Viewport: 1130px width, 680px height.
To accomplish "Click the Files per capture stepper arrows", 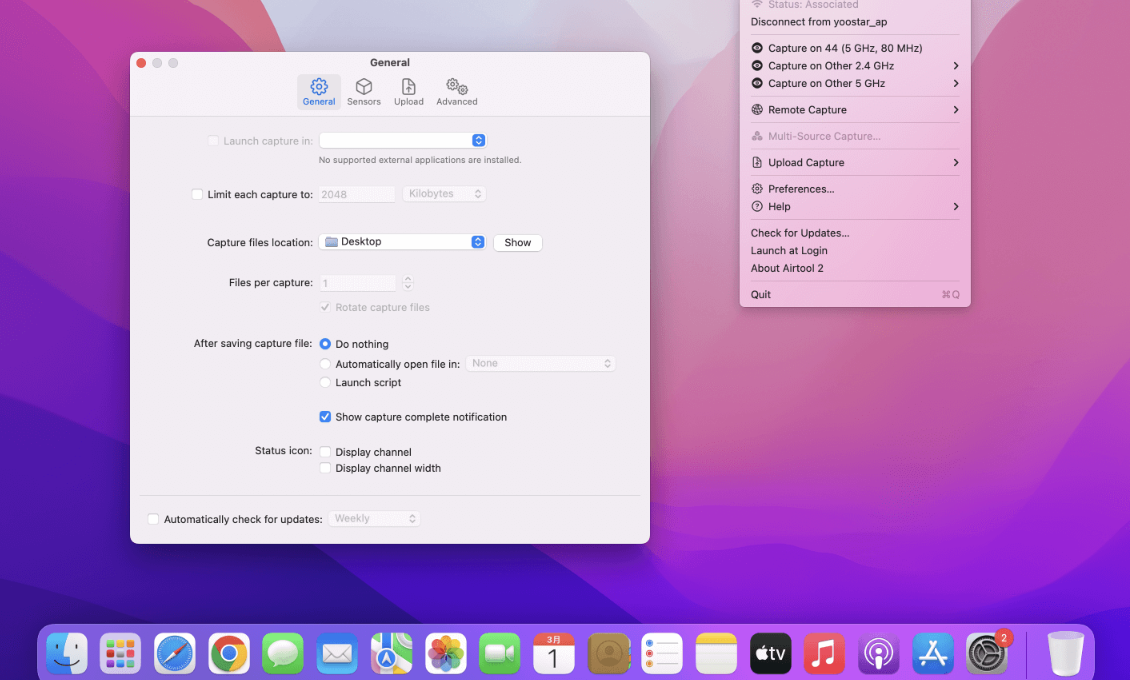I will [x=408, y=283].
